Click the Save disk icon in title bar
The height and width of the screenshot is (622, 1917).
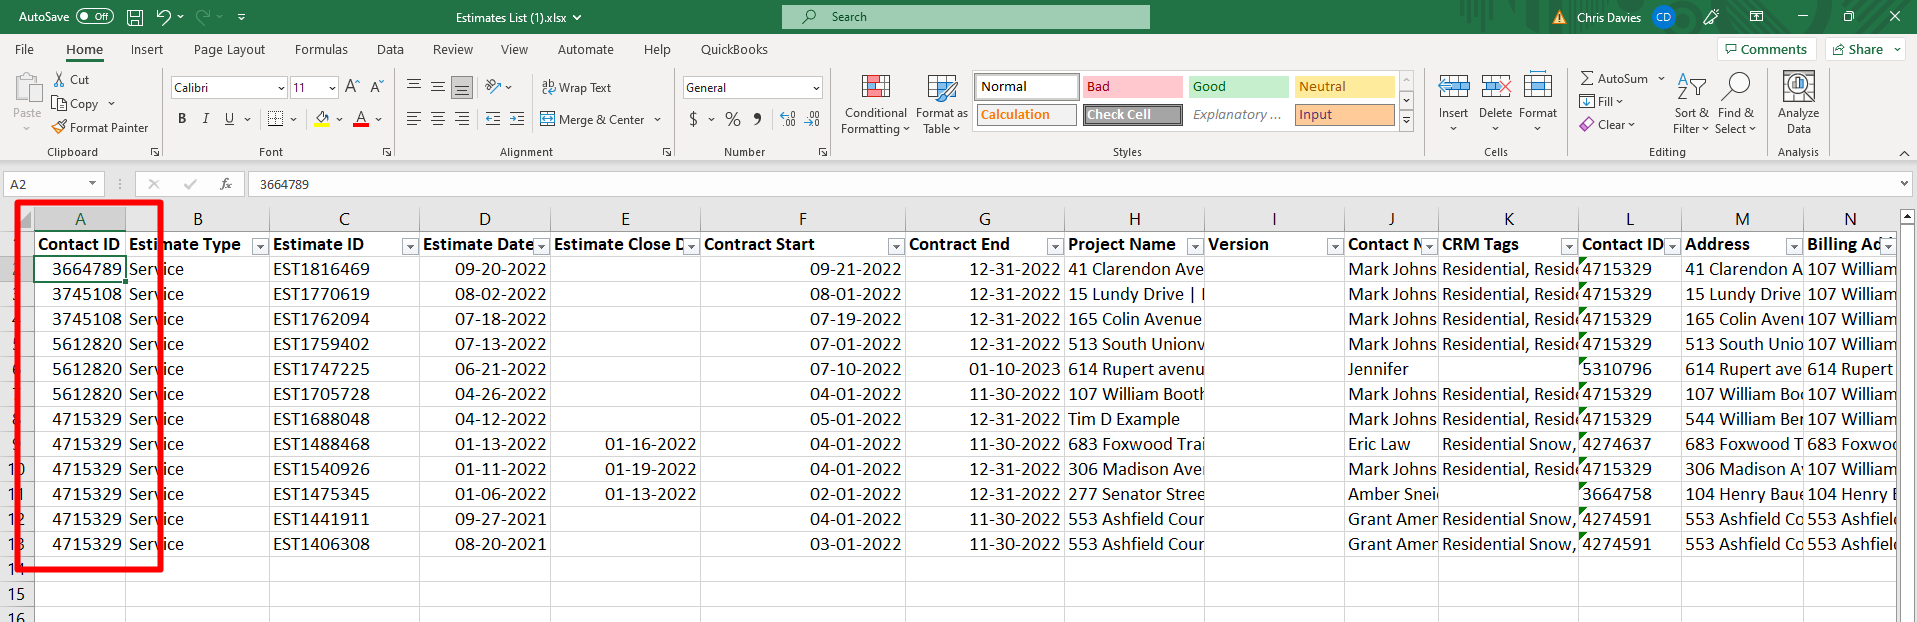[x=135, y=17]
